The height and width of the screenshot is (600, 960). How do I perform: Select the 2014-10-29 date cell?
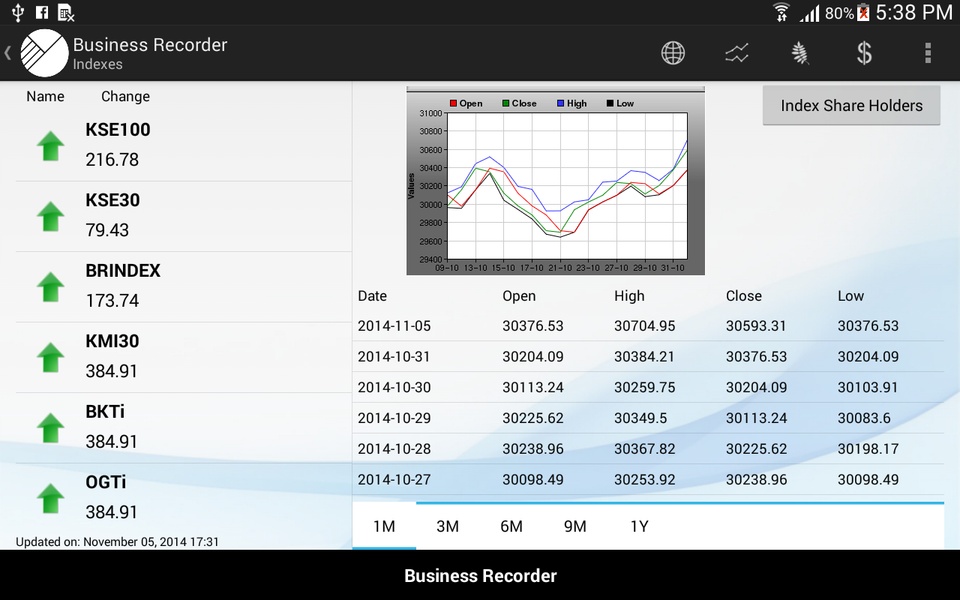[x=394, y=418]
